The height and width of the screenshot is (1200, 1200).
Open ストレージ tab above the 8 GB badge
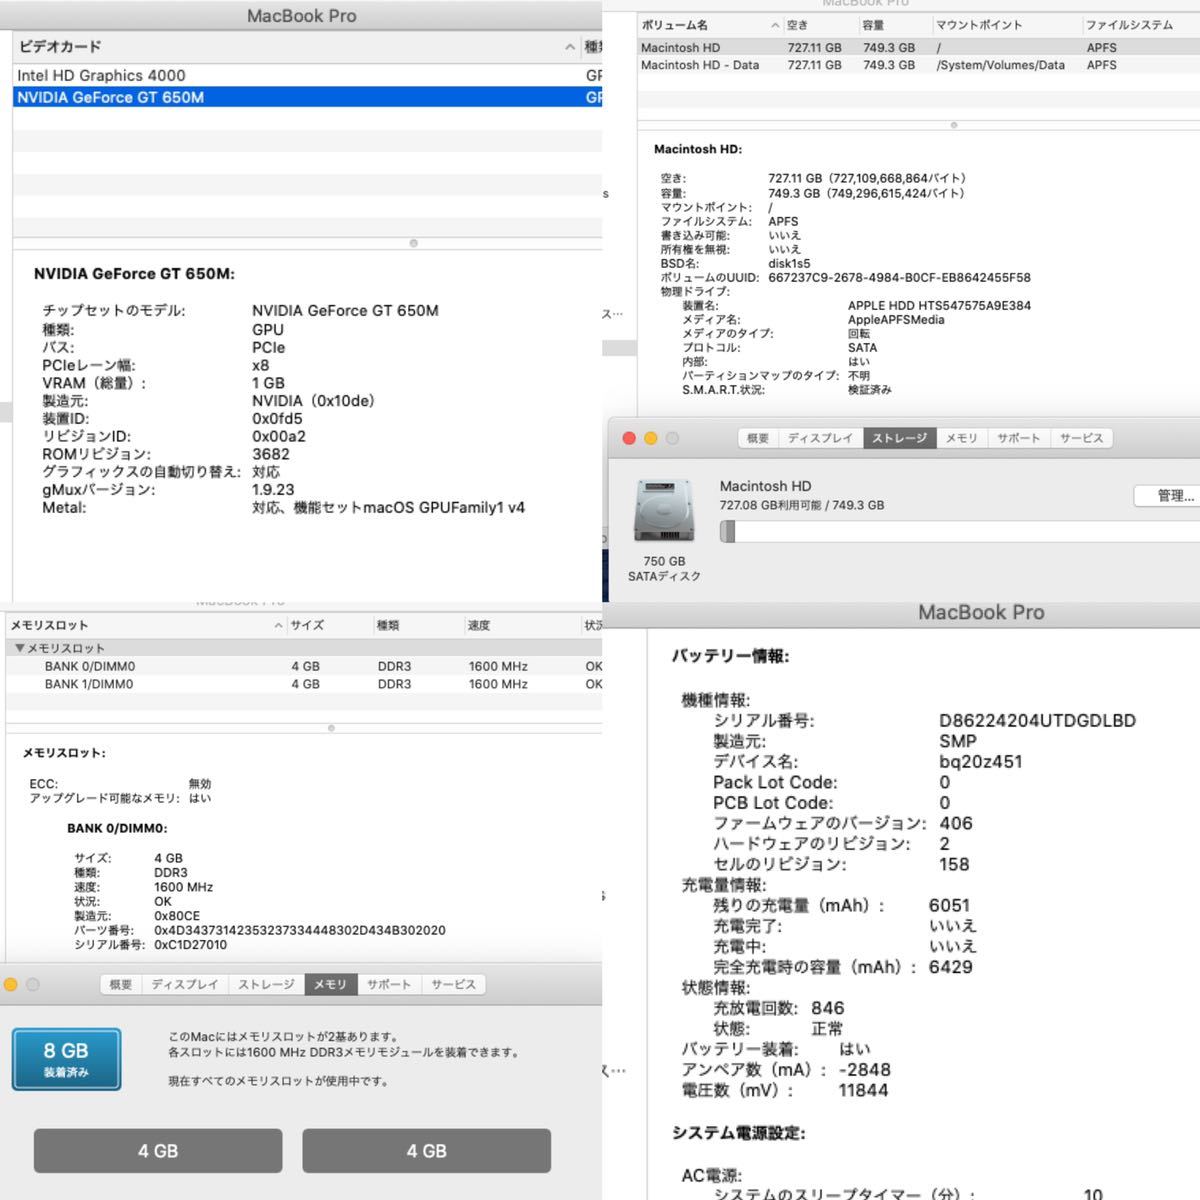pyautogui.click(x=266, y=985)
